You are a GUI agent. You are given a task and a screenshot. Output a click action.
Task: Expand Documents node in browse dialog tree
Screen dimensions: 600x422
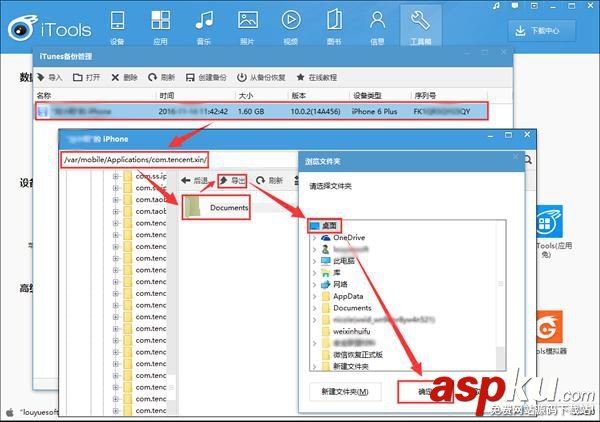(x=315, y=308)
